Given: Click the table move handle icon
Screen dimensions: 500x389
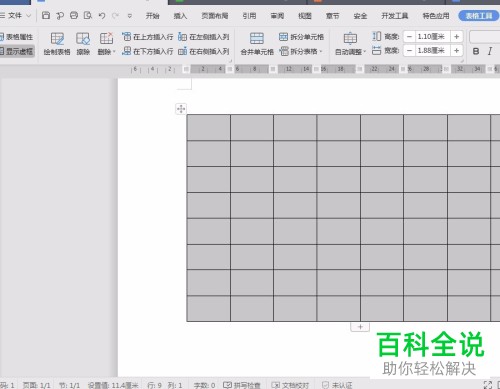Looking at the screenshot, I should click(x=181, y=109).
